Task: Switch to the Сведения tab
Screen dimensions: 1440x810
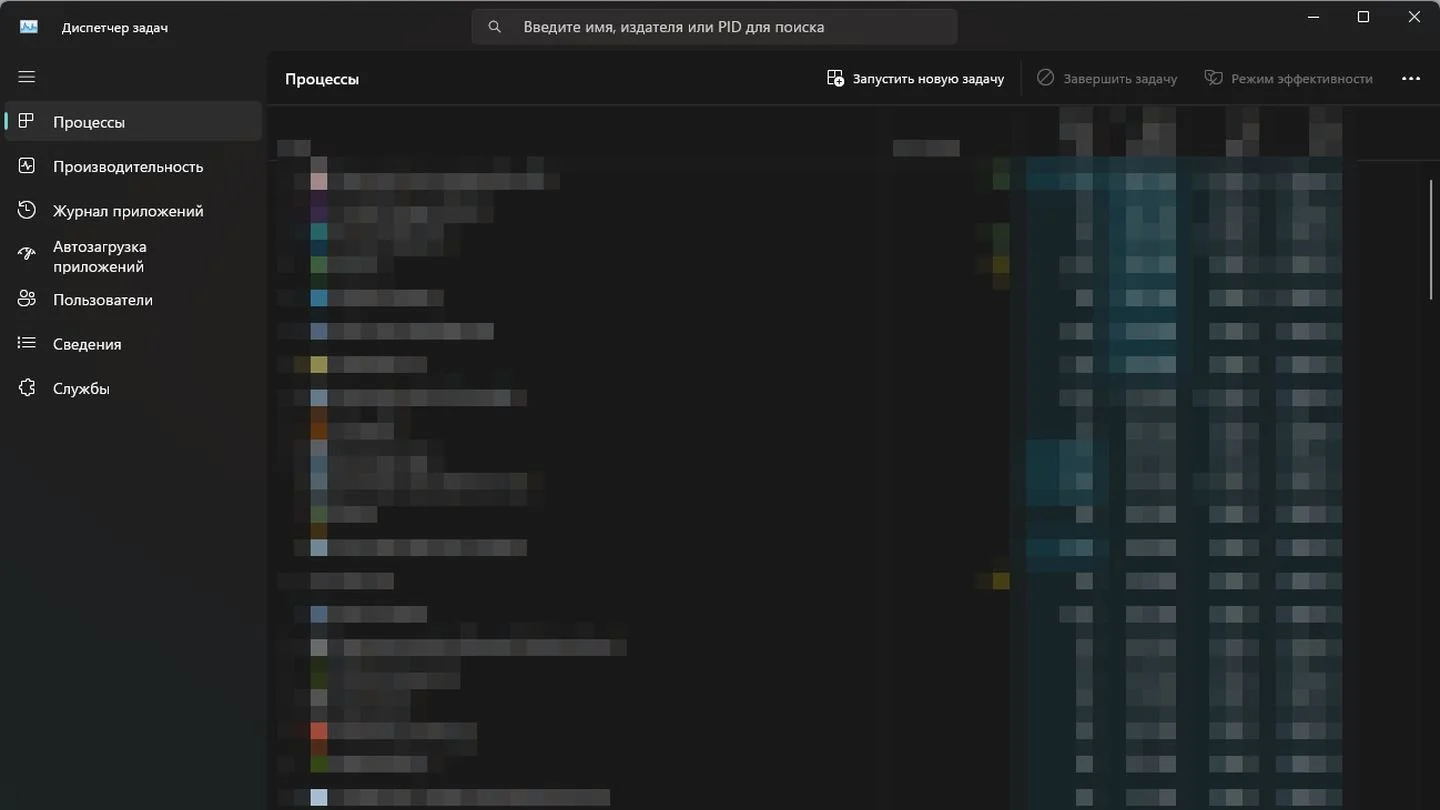Action: point(134,344)
